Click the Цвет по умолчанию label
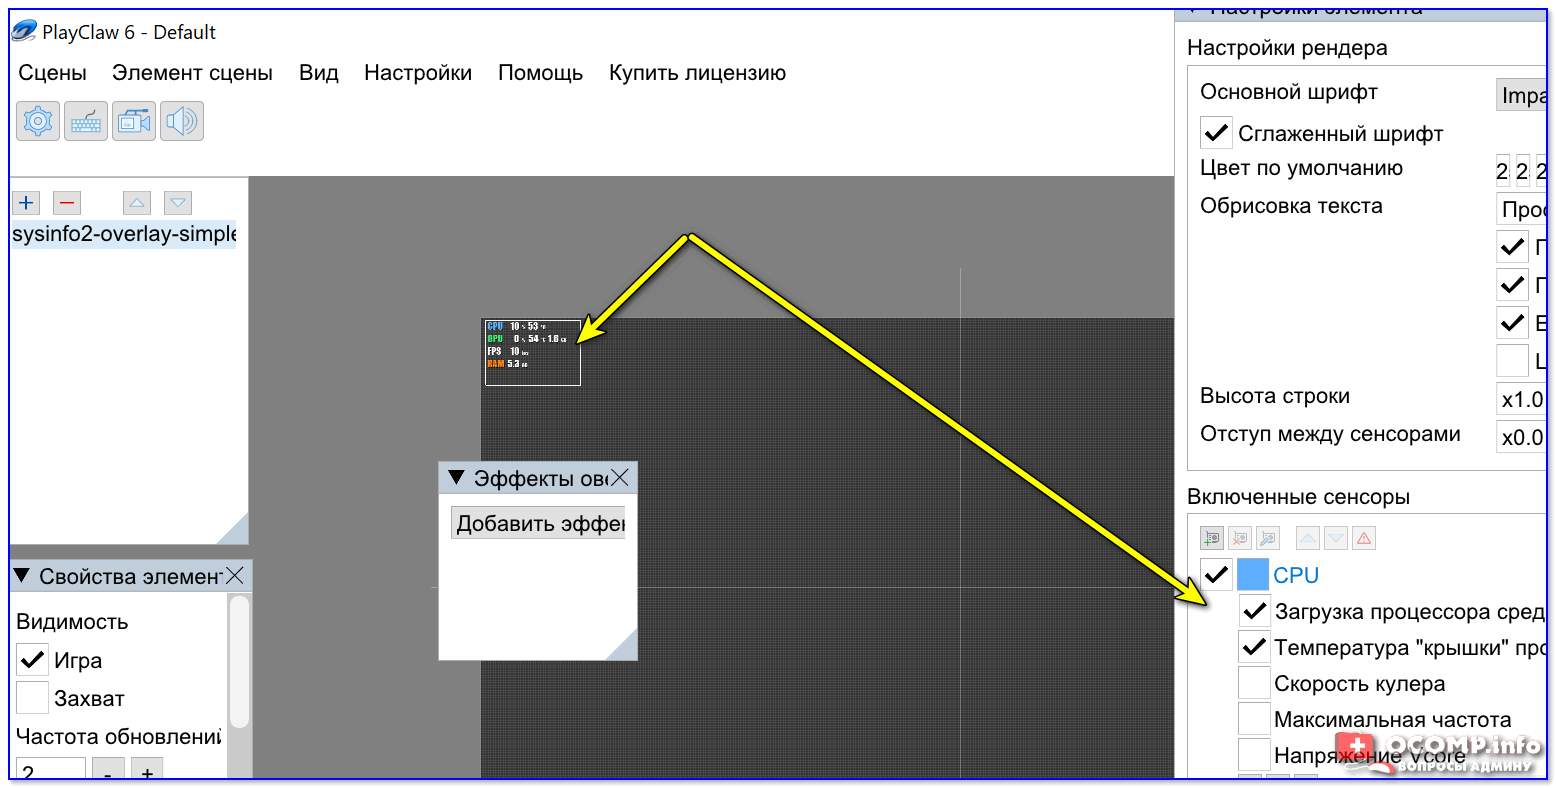This screenshot has width=1556, height=788. pyautogui.click(x=1301, y=168)
